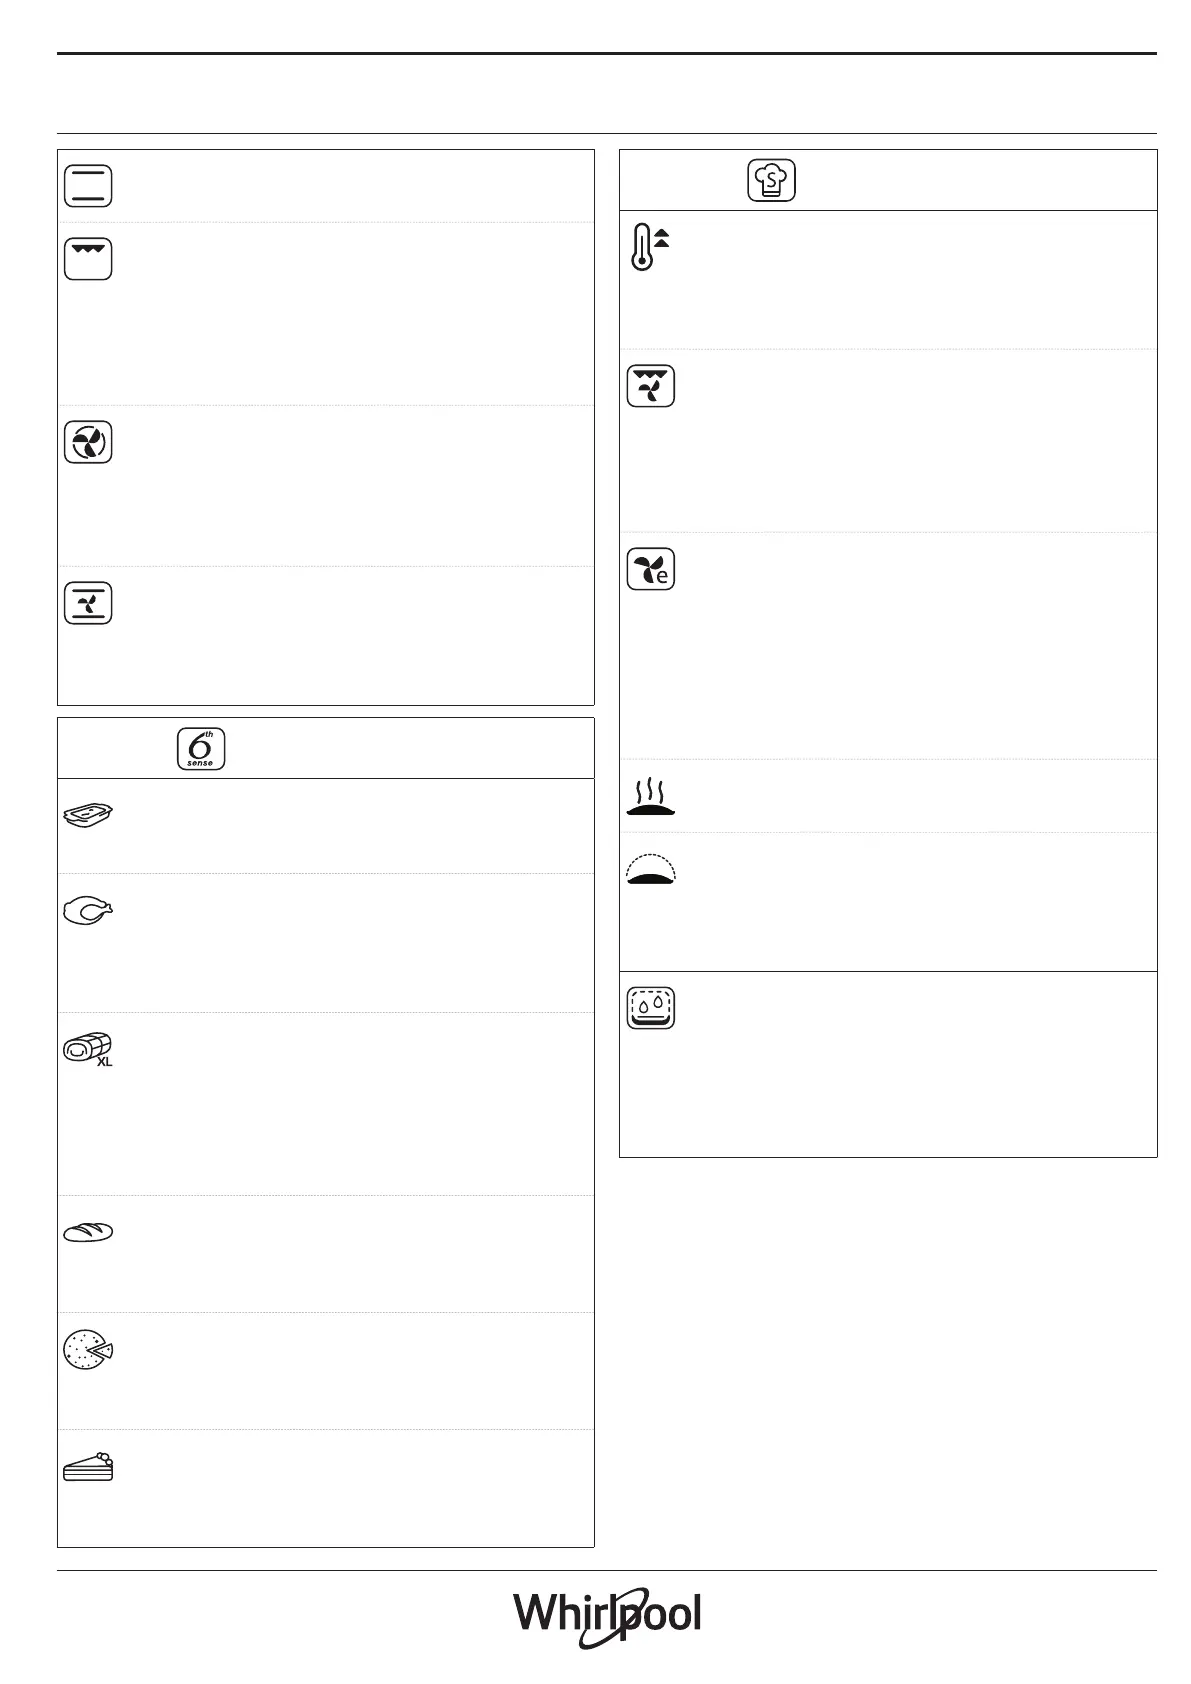Click the Turbo Grill fan icon
1191x1684 pixels.
651,386
